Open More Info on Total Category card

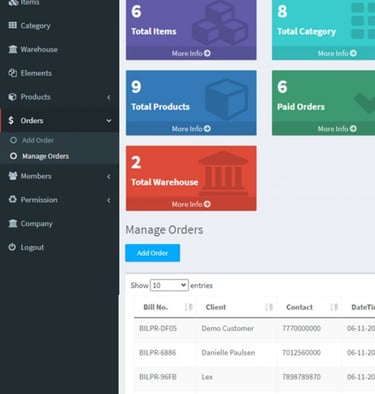pyautogui.click(x=337, y=53)
